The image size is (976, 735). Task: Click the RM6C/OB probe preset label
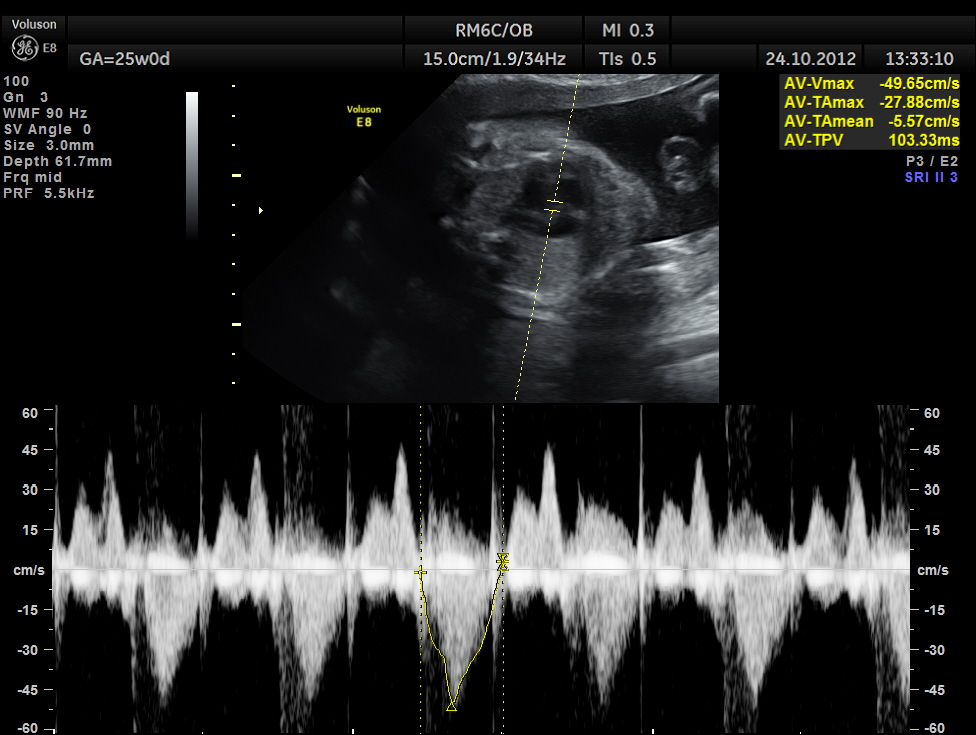[494, 30]
